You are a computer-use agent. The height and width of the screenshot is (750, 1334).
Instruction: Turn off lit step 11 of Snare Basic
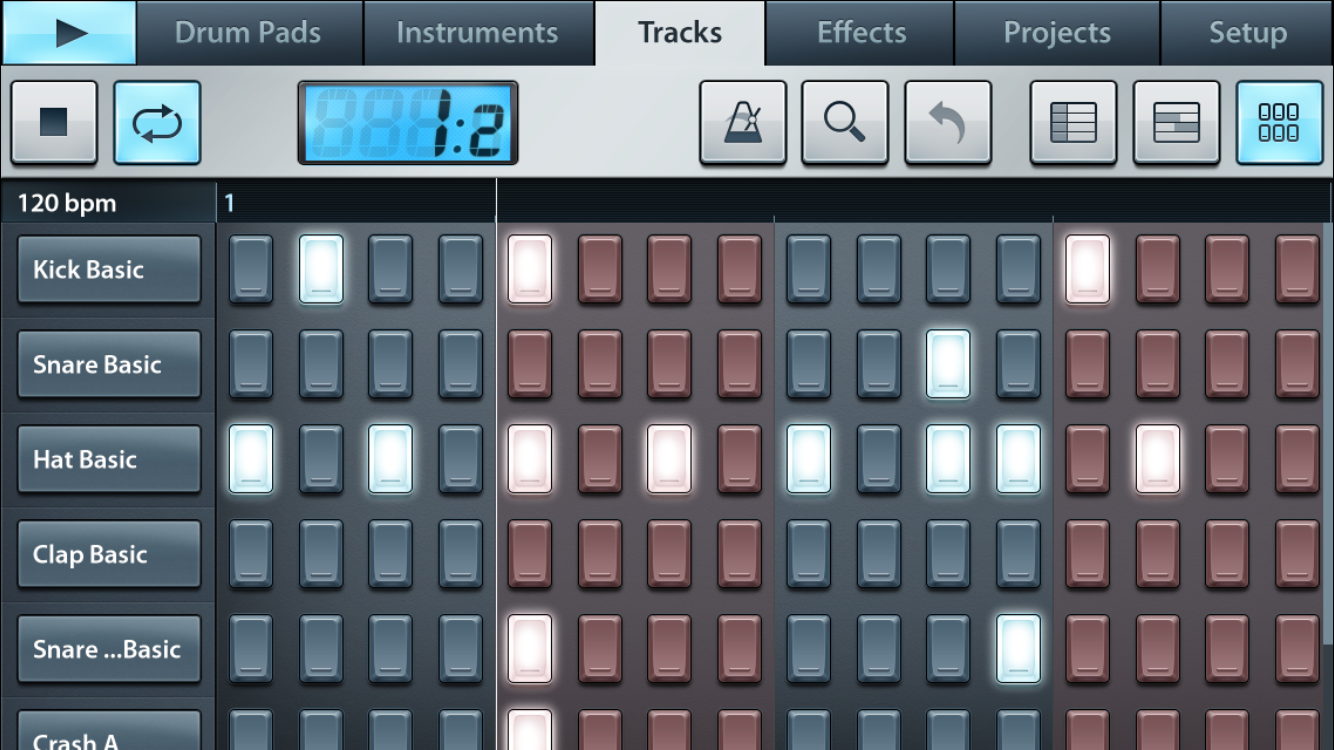coord(948,364)
